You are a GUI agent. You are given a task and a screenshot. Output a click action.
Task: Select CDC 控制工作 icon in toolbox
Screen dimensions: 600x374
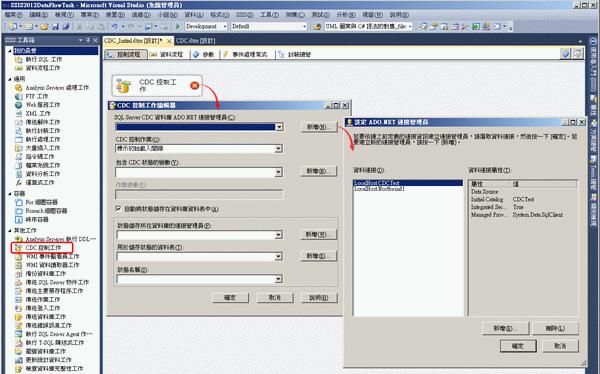point(18,248)
